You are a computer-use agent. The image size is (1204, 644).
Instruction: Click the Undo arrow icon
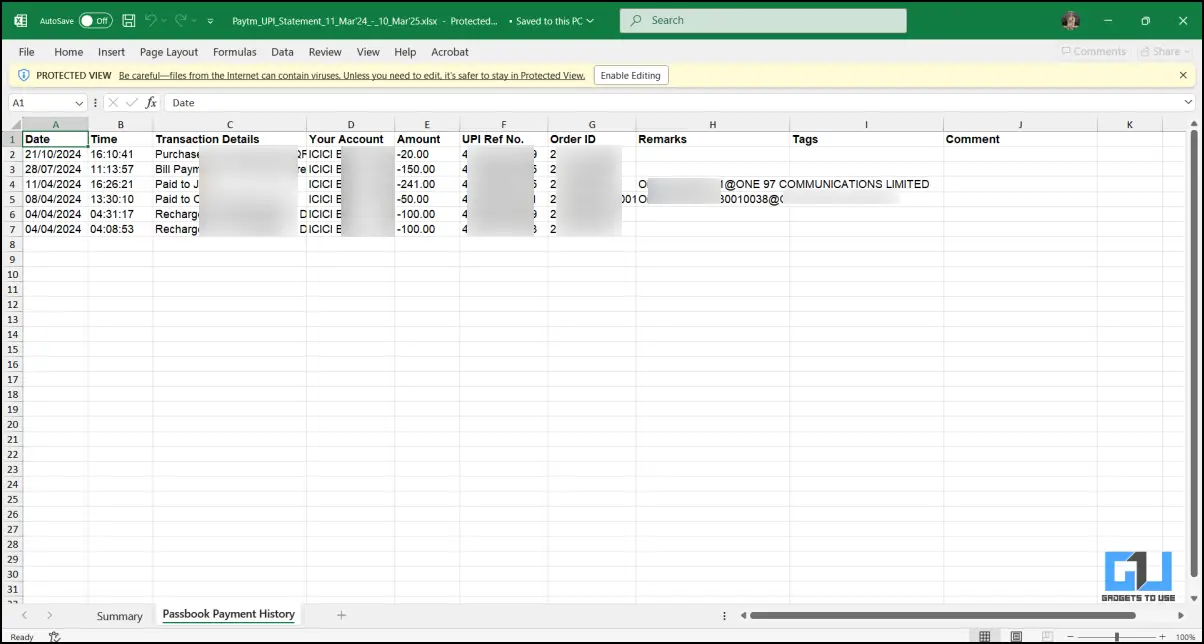tap(151, 20)
